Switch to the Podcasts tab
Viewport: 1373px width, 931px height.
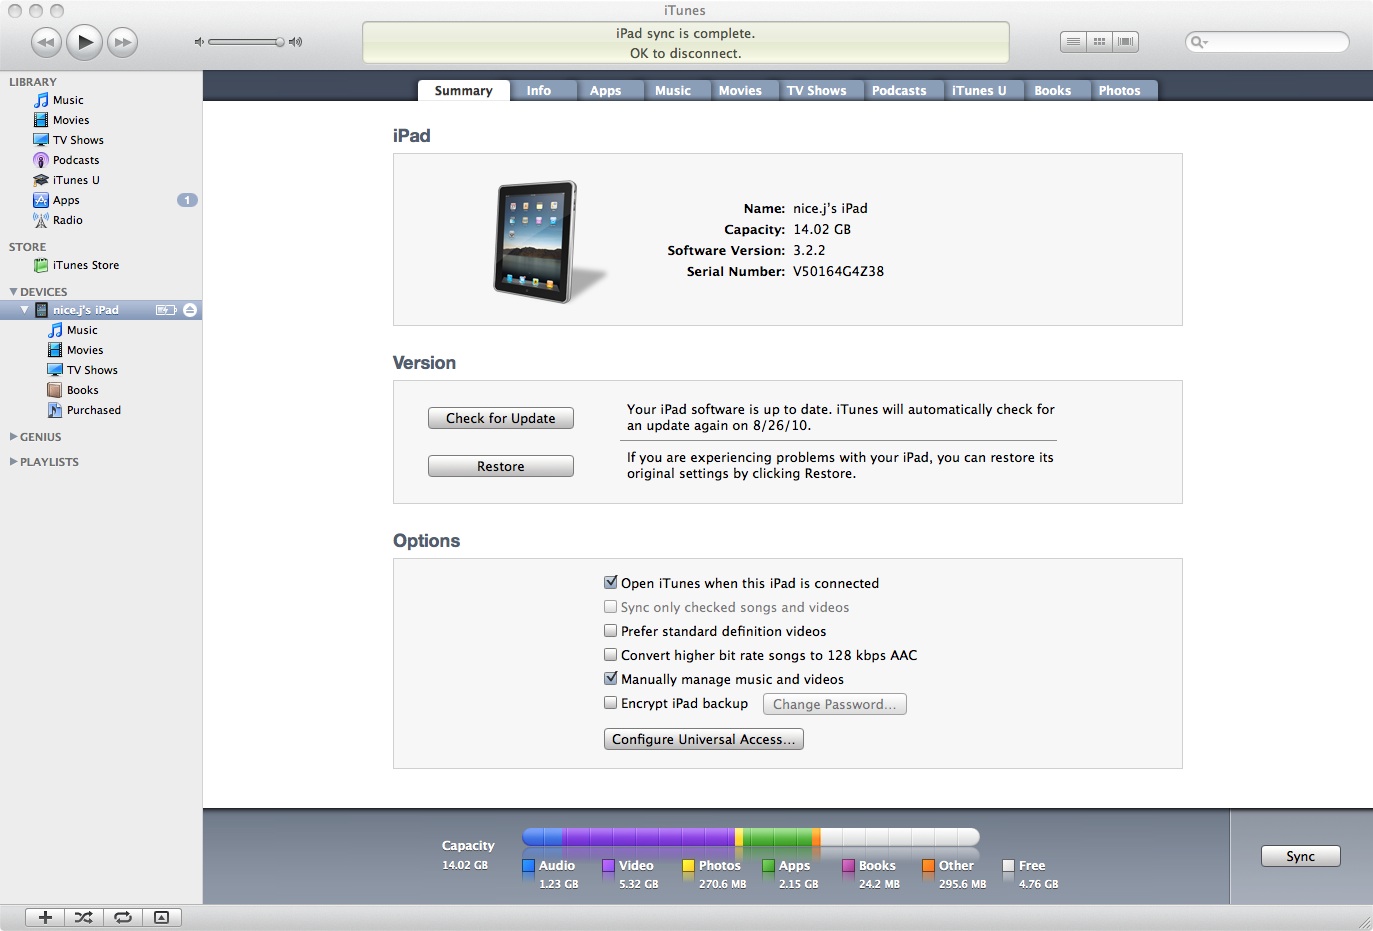point(899,91)
